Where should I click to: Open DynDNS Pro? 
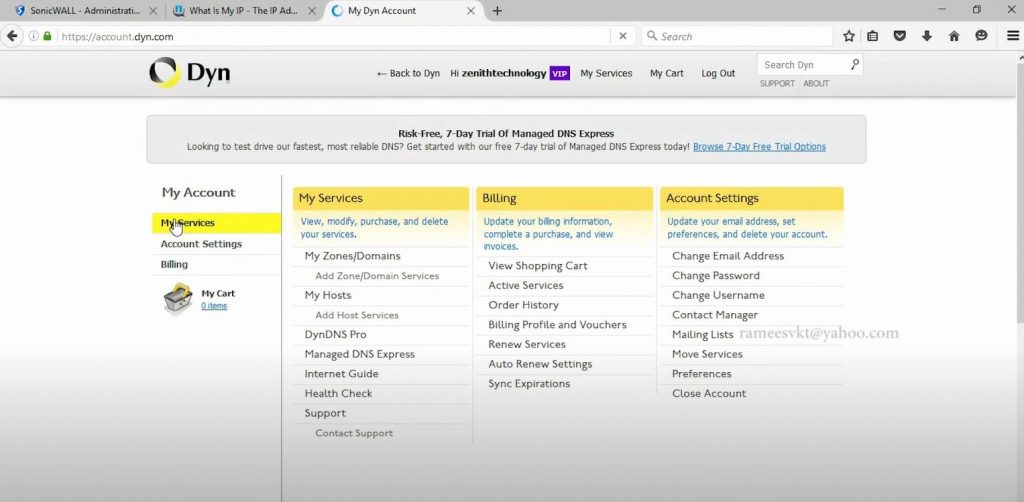336,334
